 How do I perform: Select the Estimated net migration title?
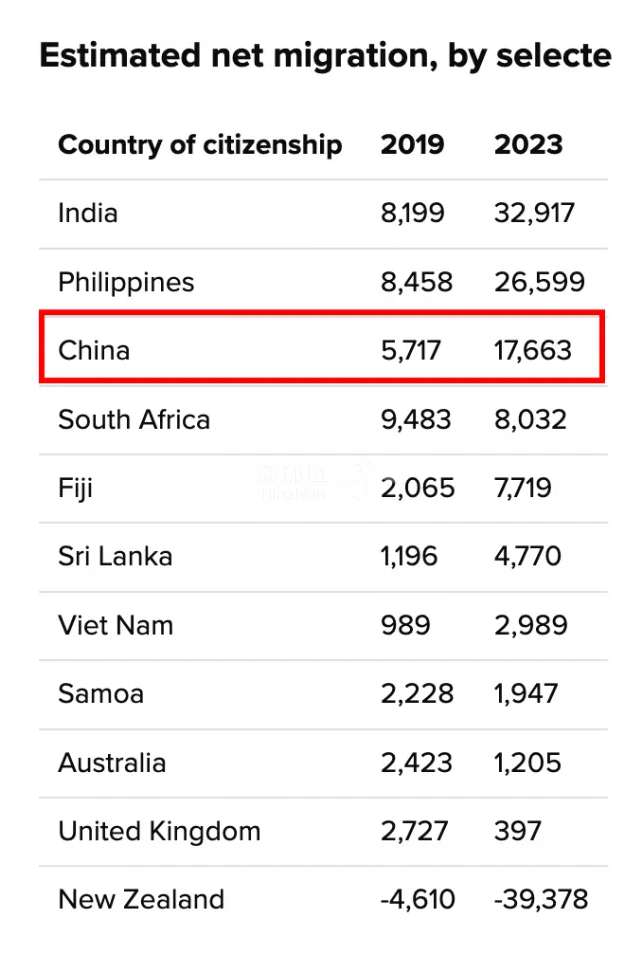pos(325,56)
